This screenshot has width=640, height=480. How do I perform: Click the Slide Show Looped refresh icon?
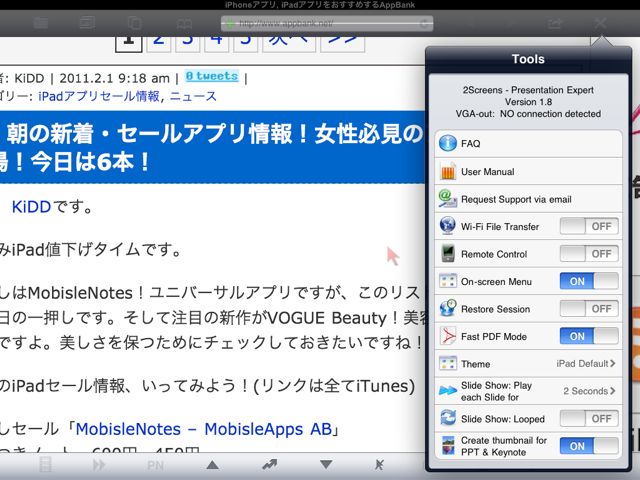click(448, 418)
